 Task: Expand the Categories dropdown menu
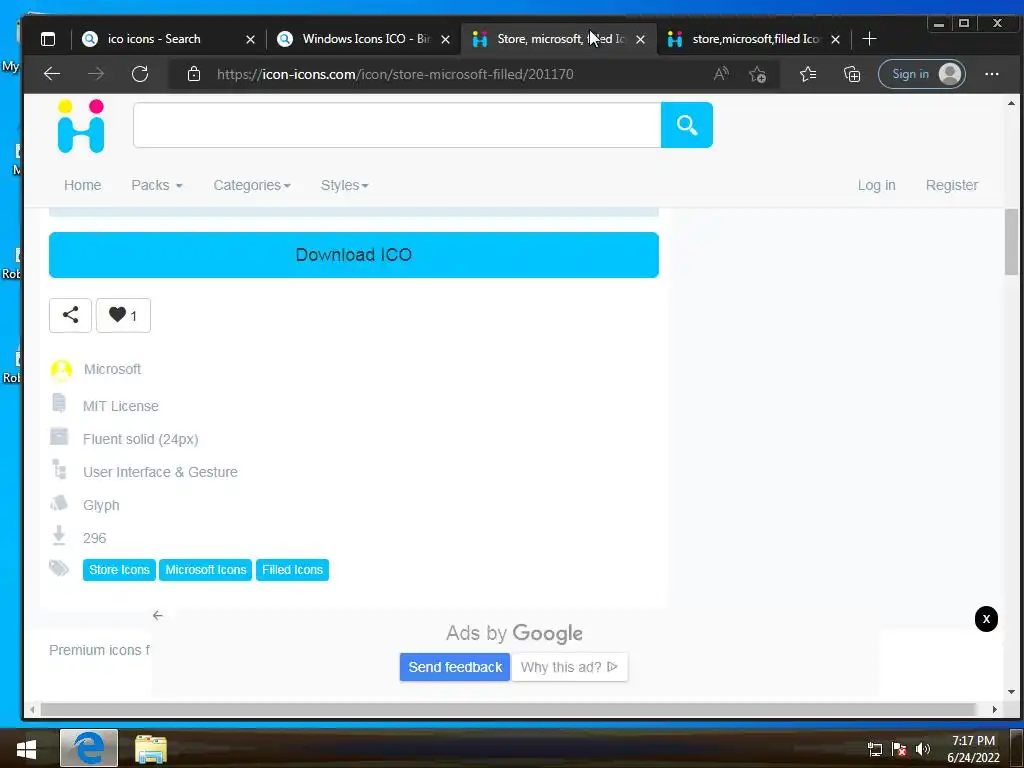click(252, 185)
